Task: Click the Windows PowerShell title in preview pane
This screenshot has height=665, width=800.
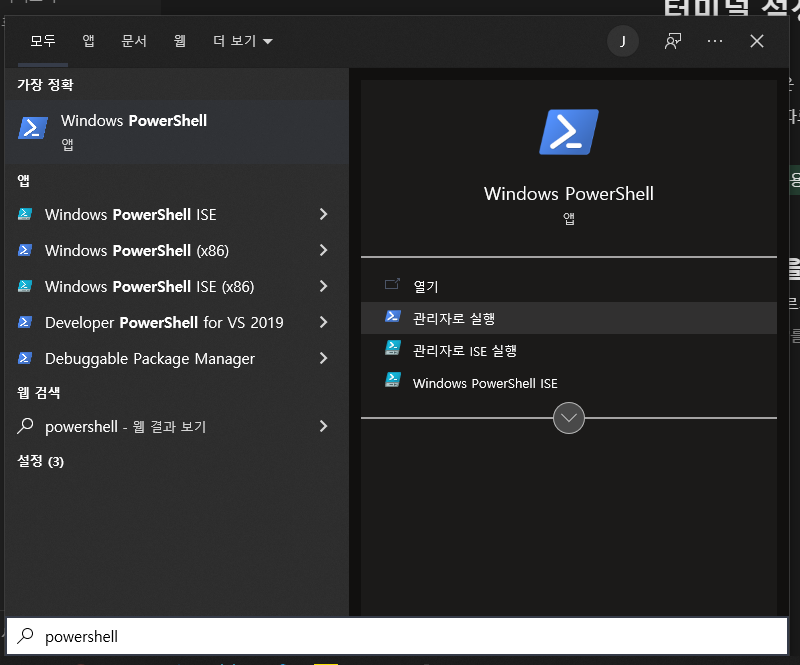Action: [x=568, y=194]
